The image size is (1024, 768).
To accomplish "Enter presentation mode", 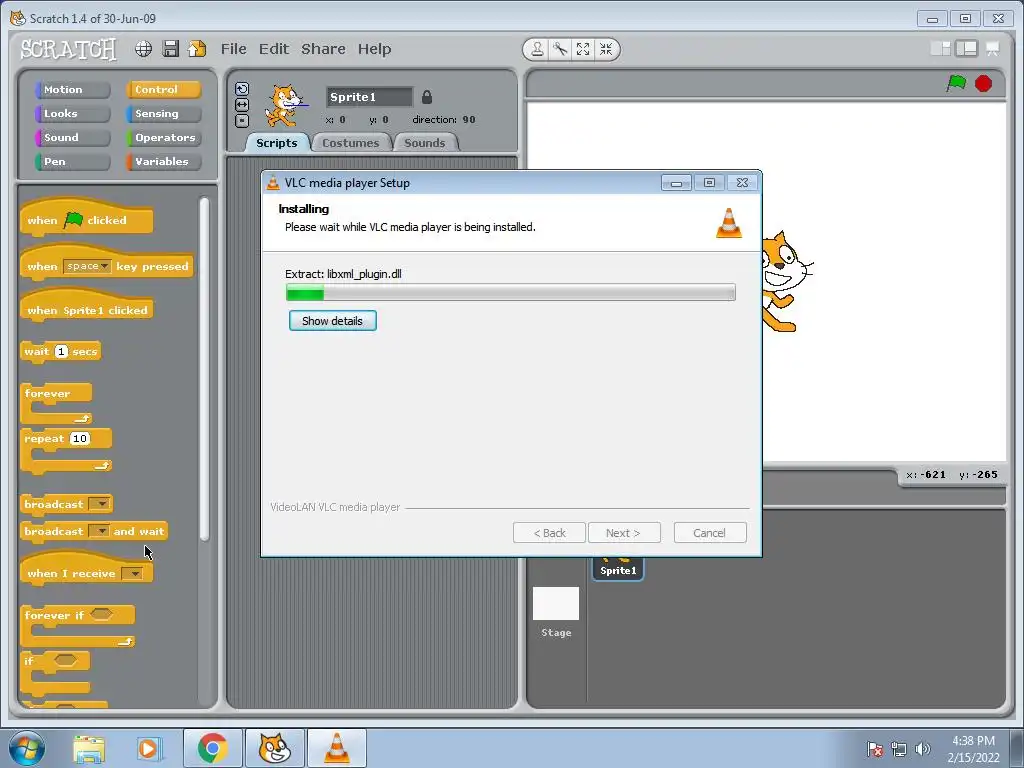I will point(993,48).
